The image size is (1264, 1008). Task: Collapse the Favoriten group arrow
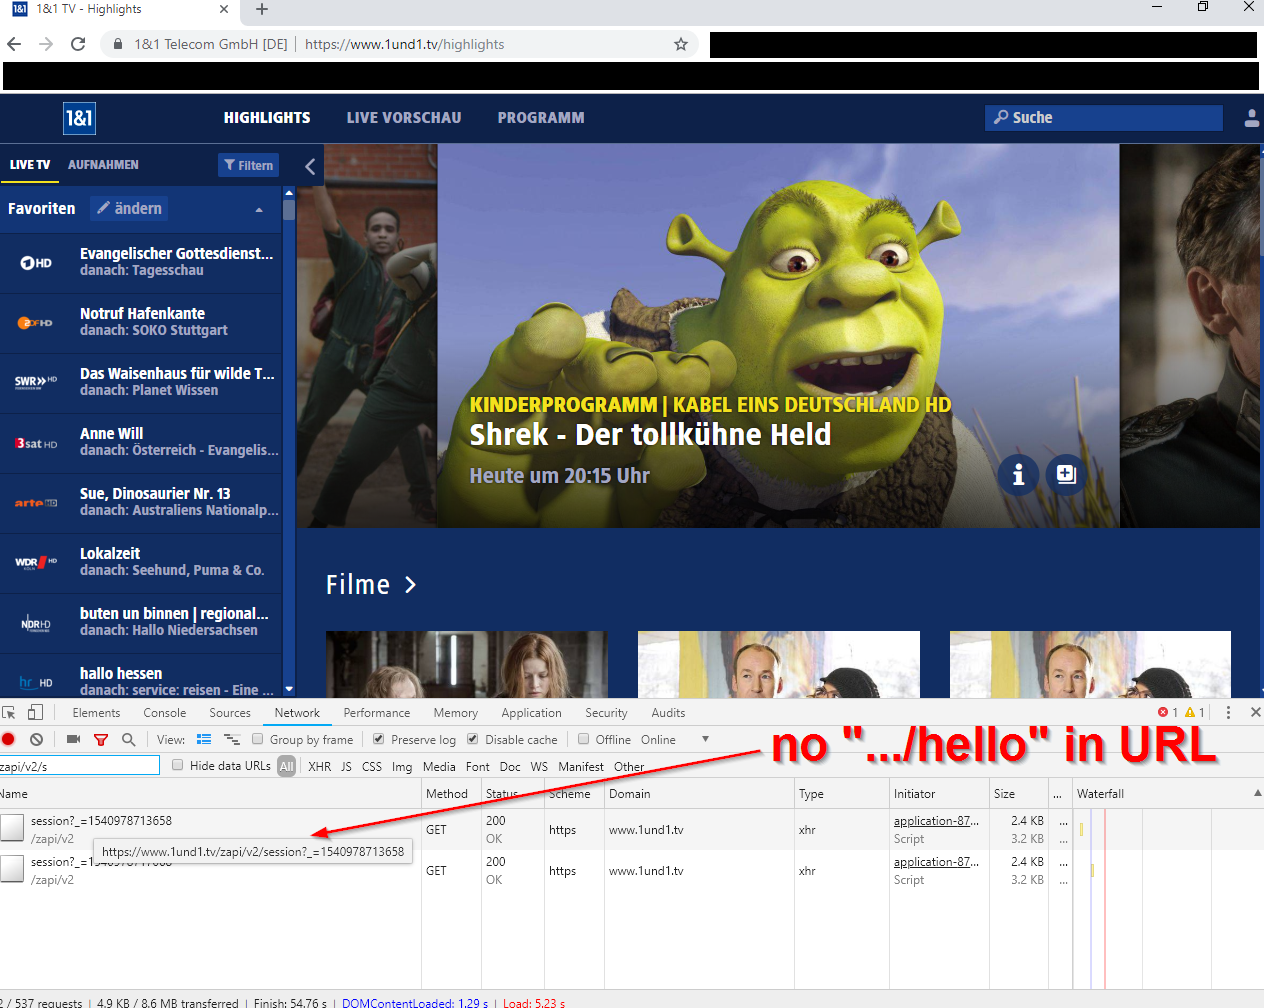click(x=259, y=209)
